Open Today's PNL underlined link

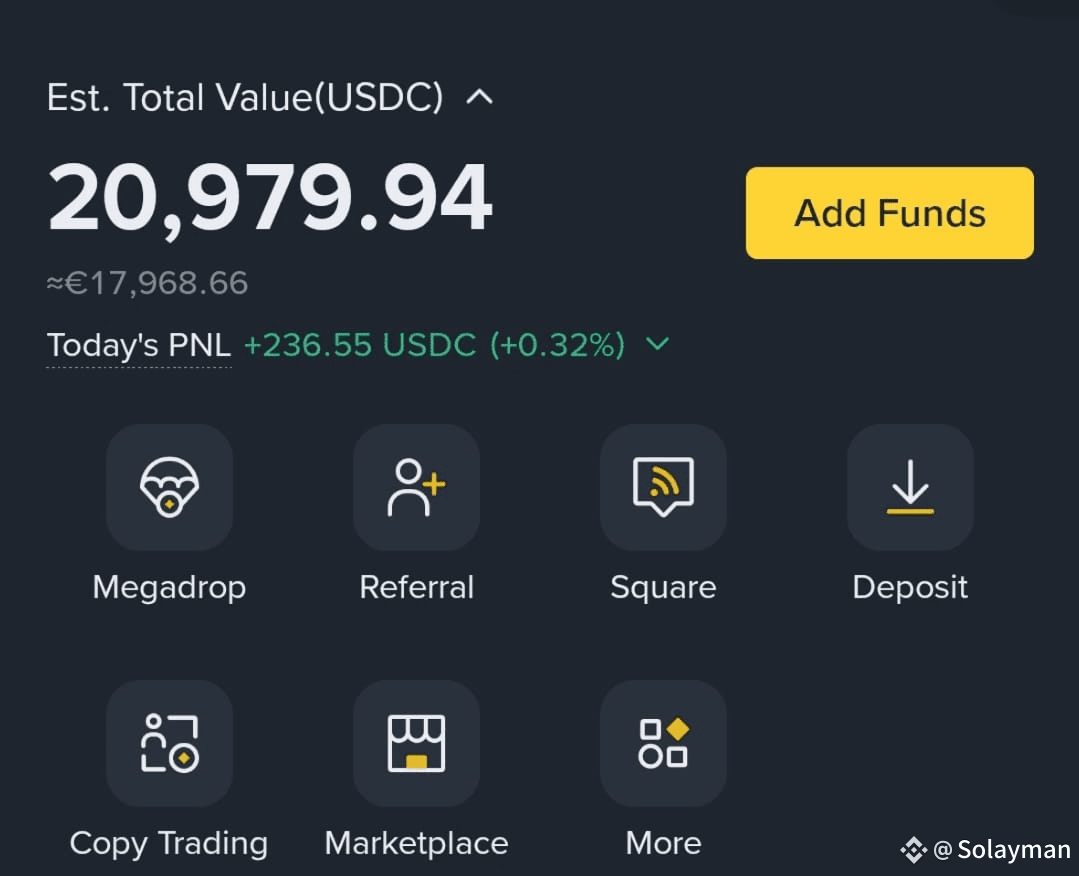tap(138, 345)
